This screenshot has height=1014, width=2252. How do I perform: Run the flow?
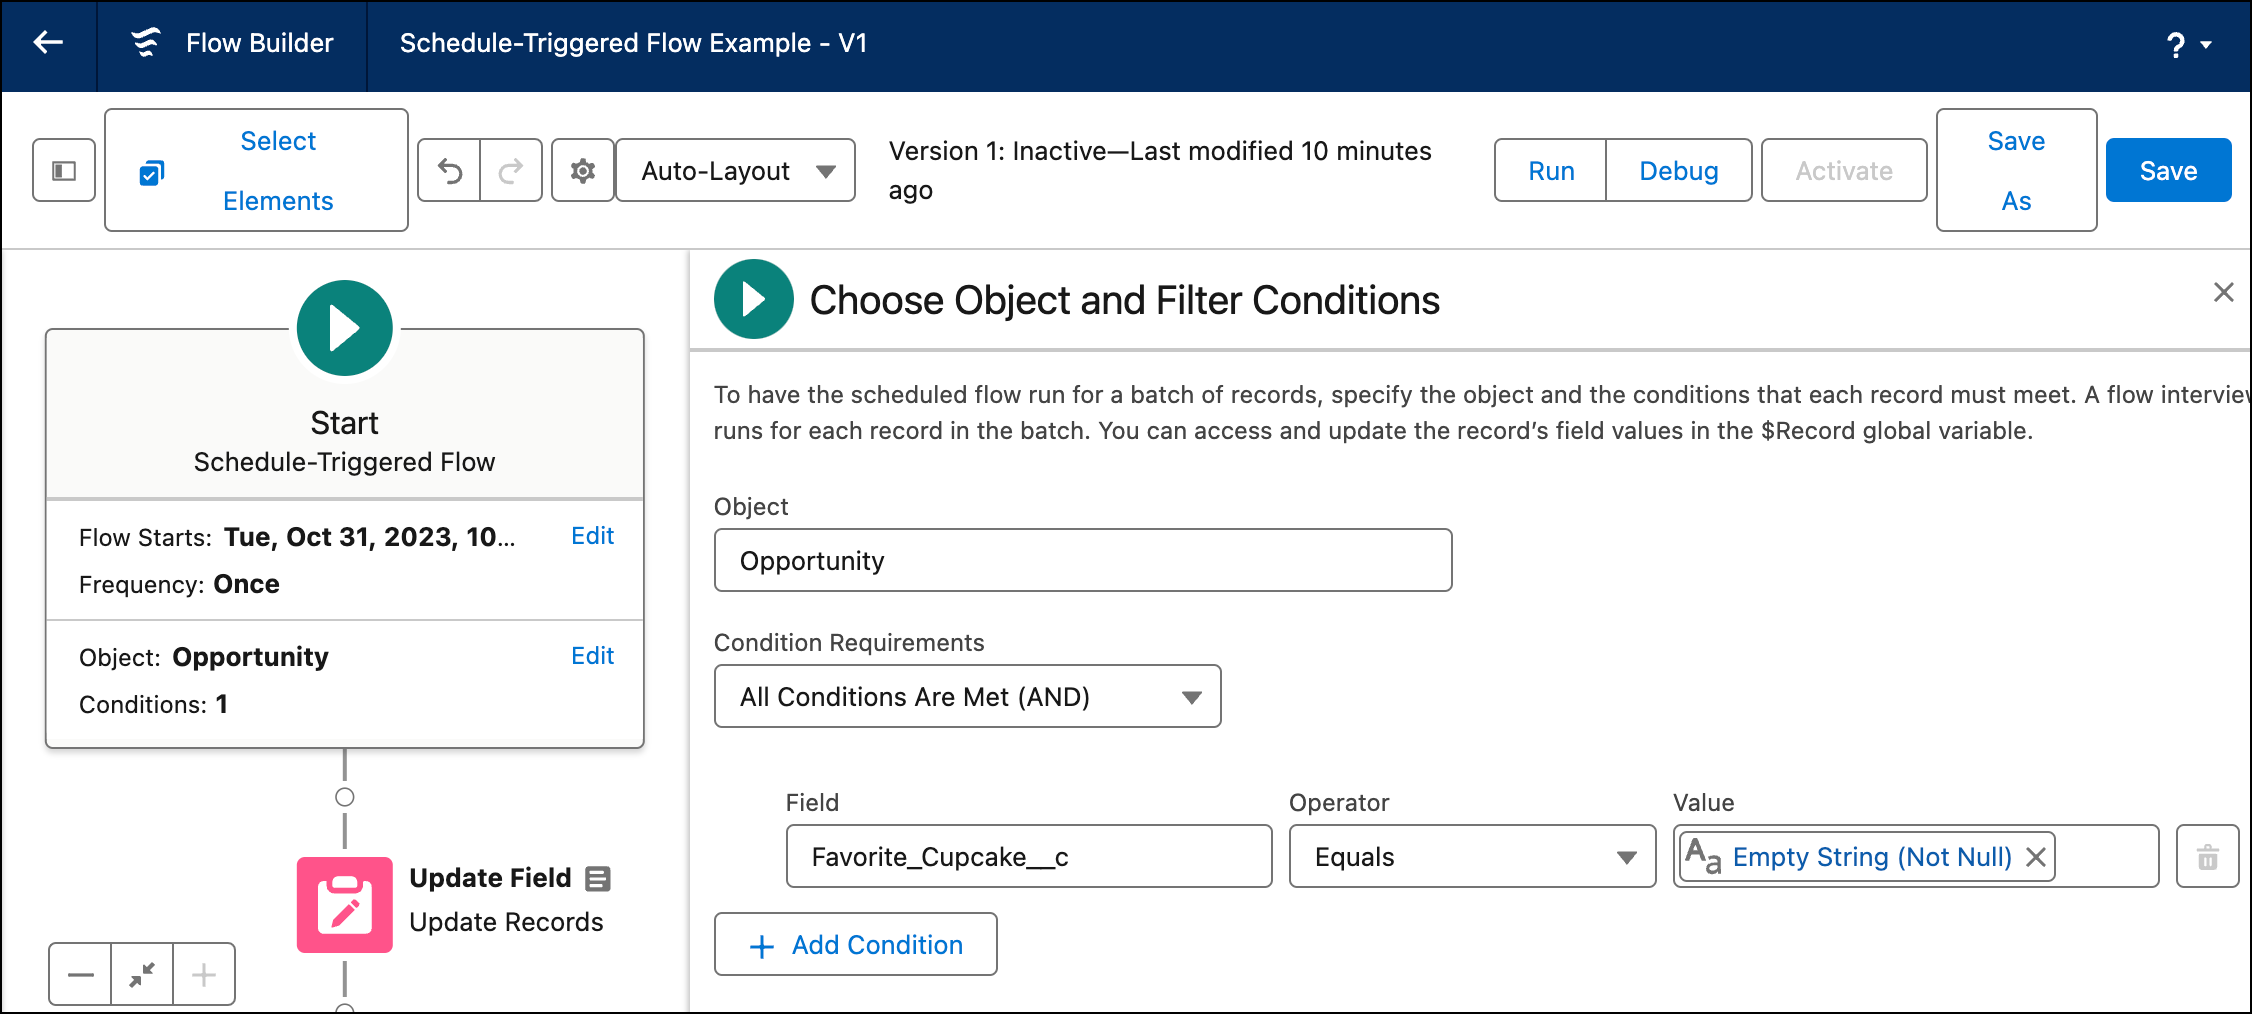coord(1550,171)
